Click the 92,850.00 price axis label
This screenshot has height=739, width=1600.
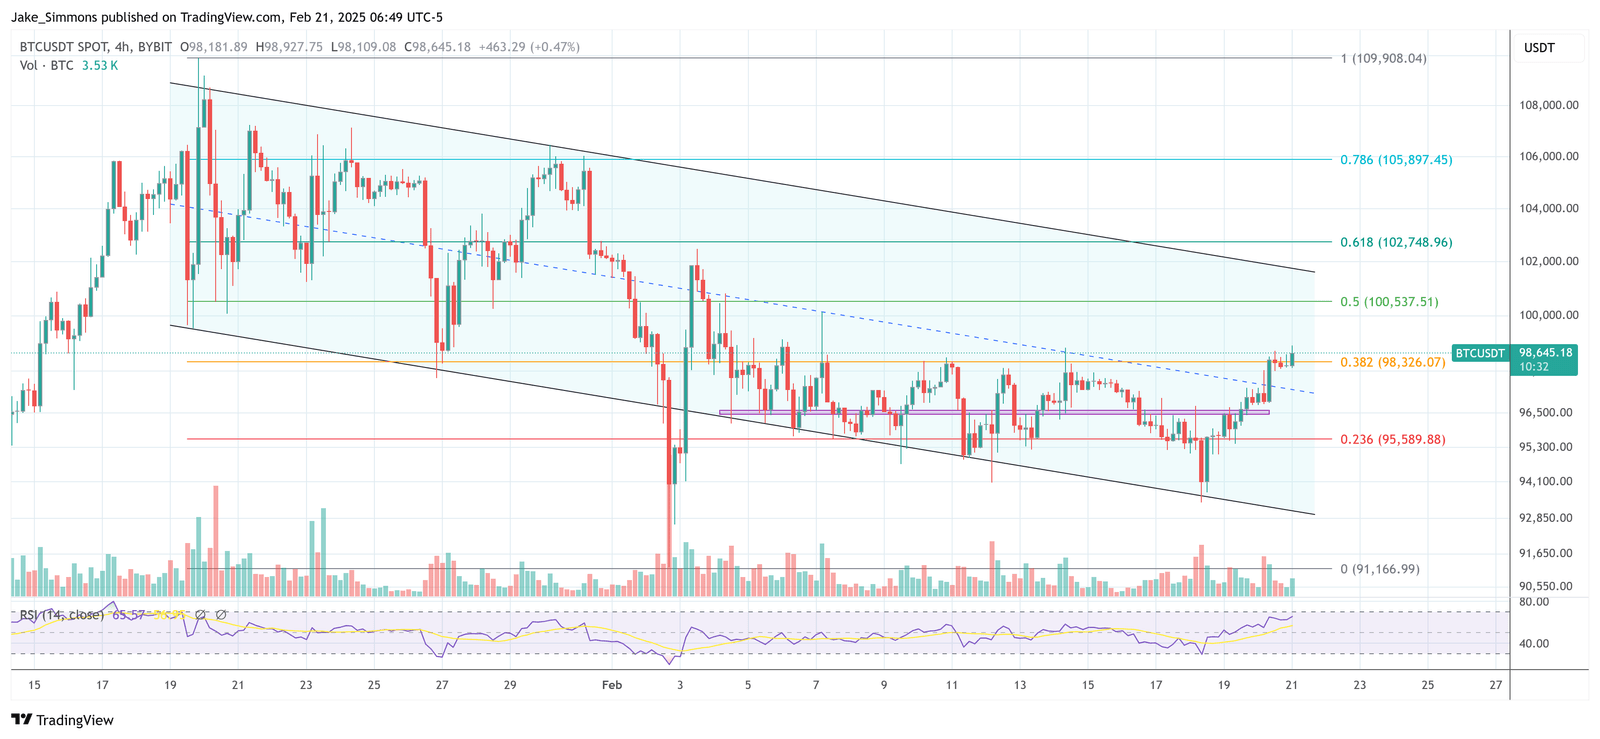1546,518
